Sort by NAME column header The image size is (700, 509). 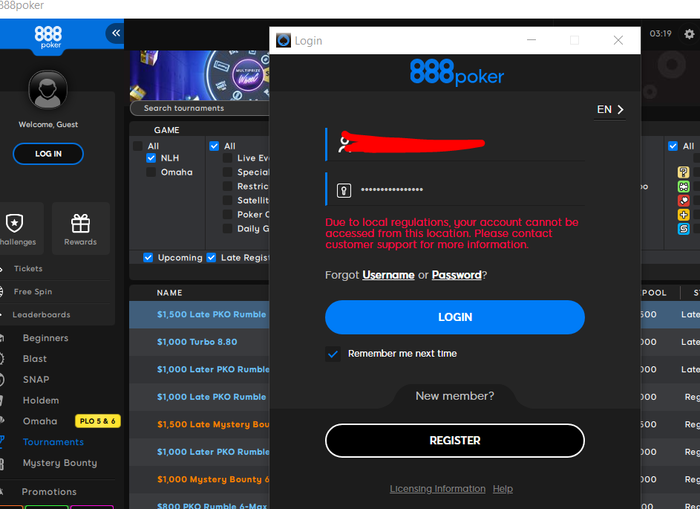169,293
